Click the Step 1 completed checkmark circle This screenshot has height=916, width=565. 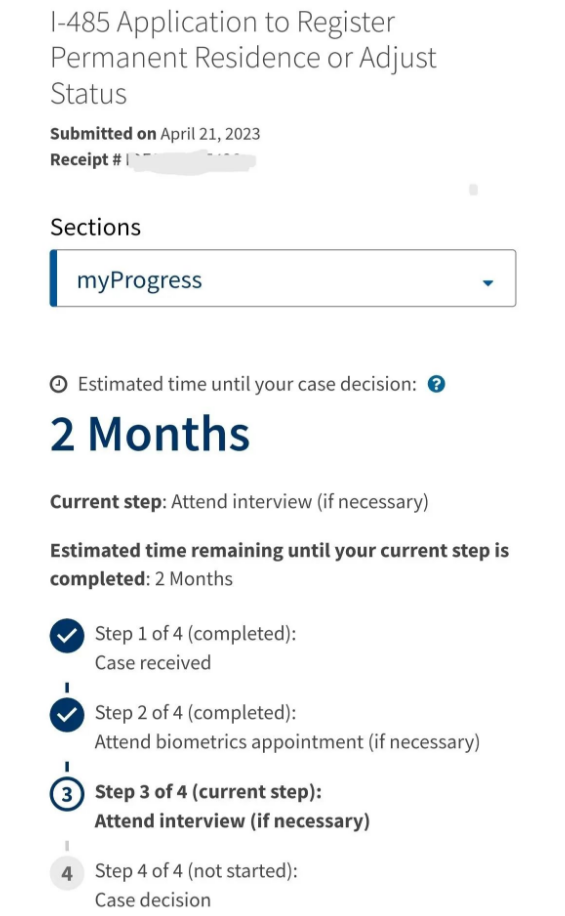67,636
